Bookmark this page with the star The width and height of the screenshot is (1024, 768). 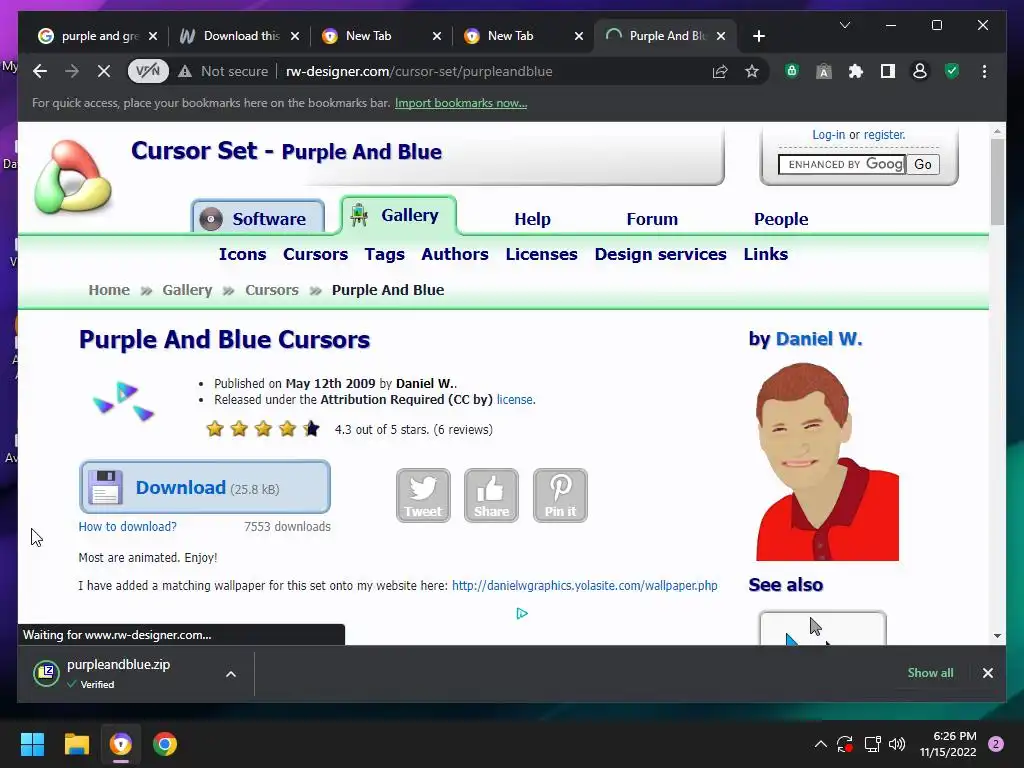[752, 71]
